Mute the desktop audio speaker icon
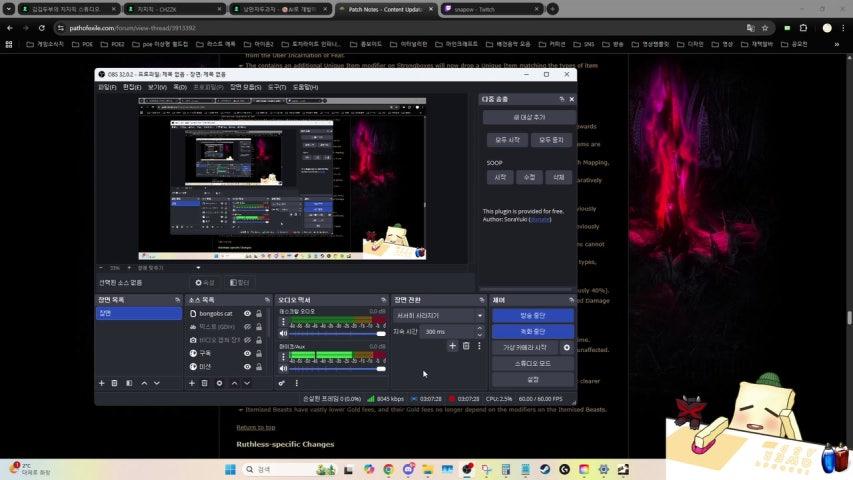This screenshot has height=480, width=853. (283, 333)
